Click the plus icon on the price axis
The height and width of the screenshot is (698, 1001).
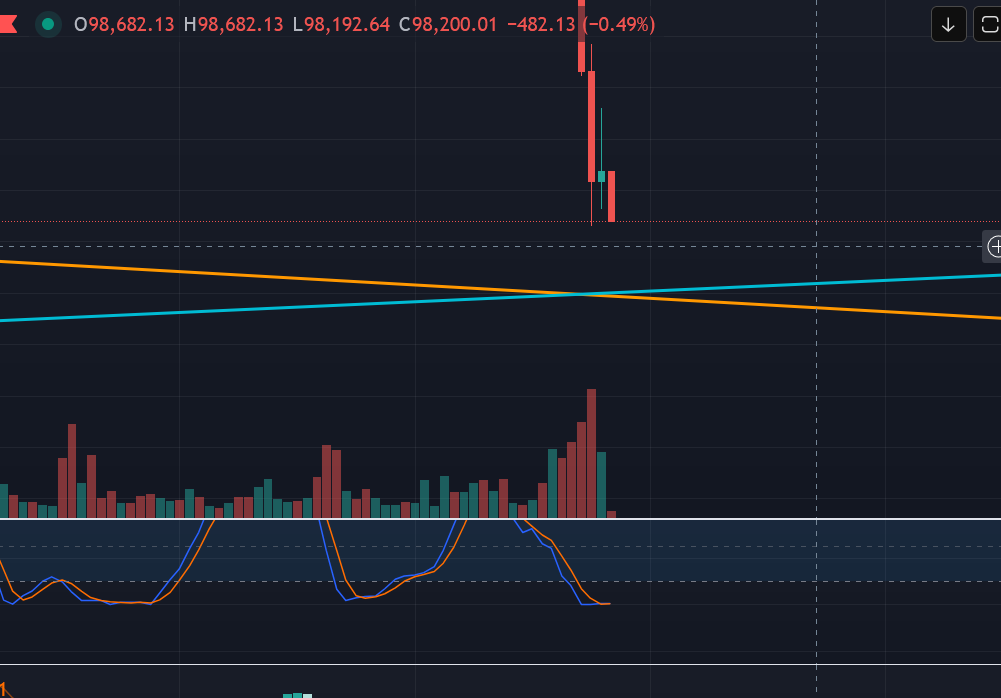click(994, 246)
